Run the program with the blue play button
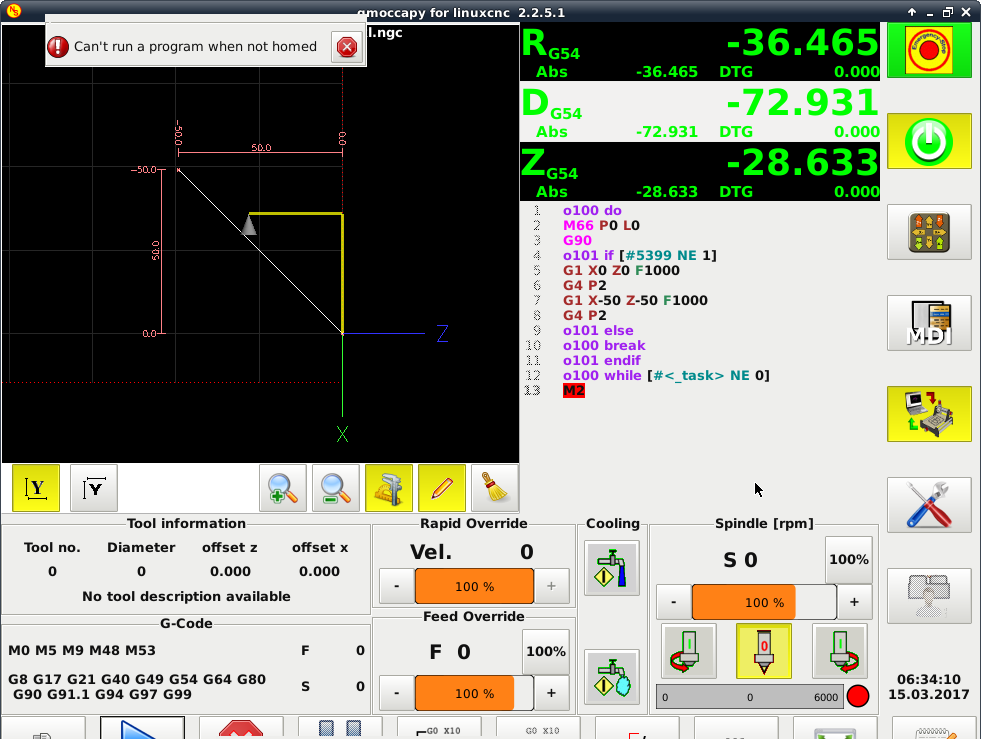The image size is (981, 739). pos(143,728)
